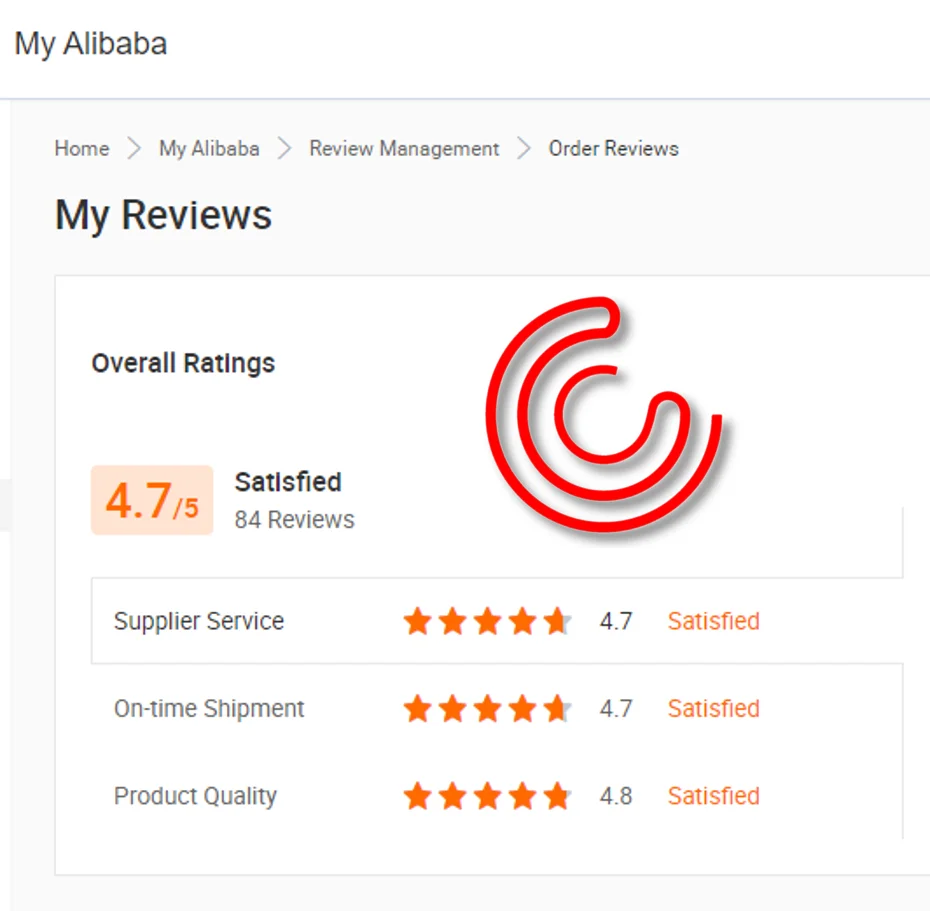Viewport: 930px width, 911px height.
Task: Click the My Reviews heading
Action: 162,215
